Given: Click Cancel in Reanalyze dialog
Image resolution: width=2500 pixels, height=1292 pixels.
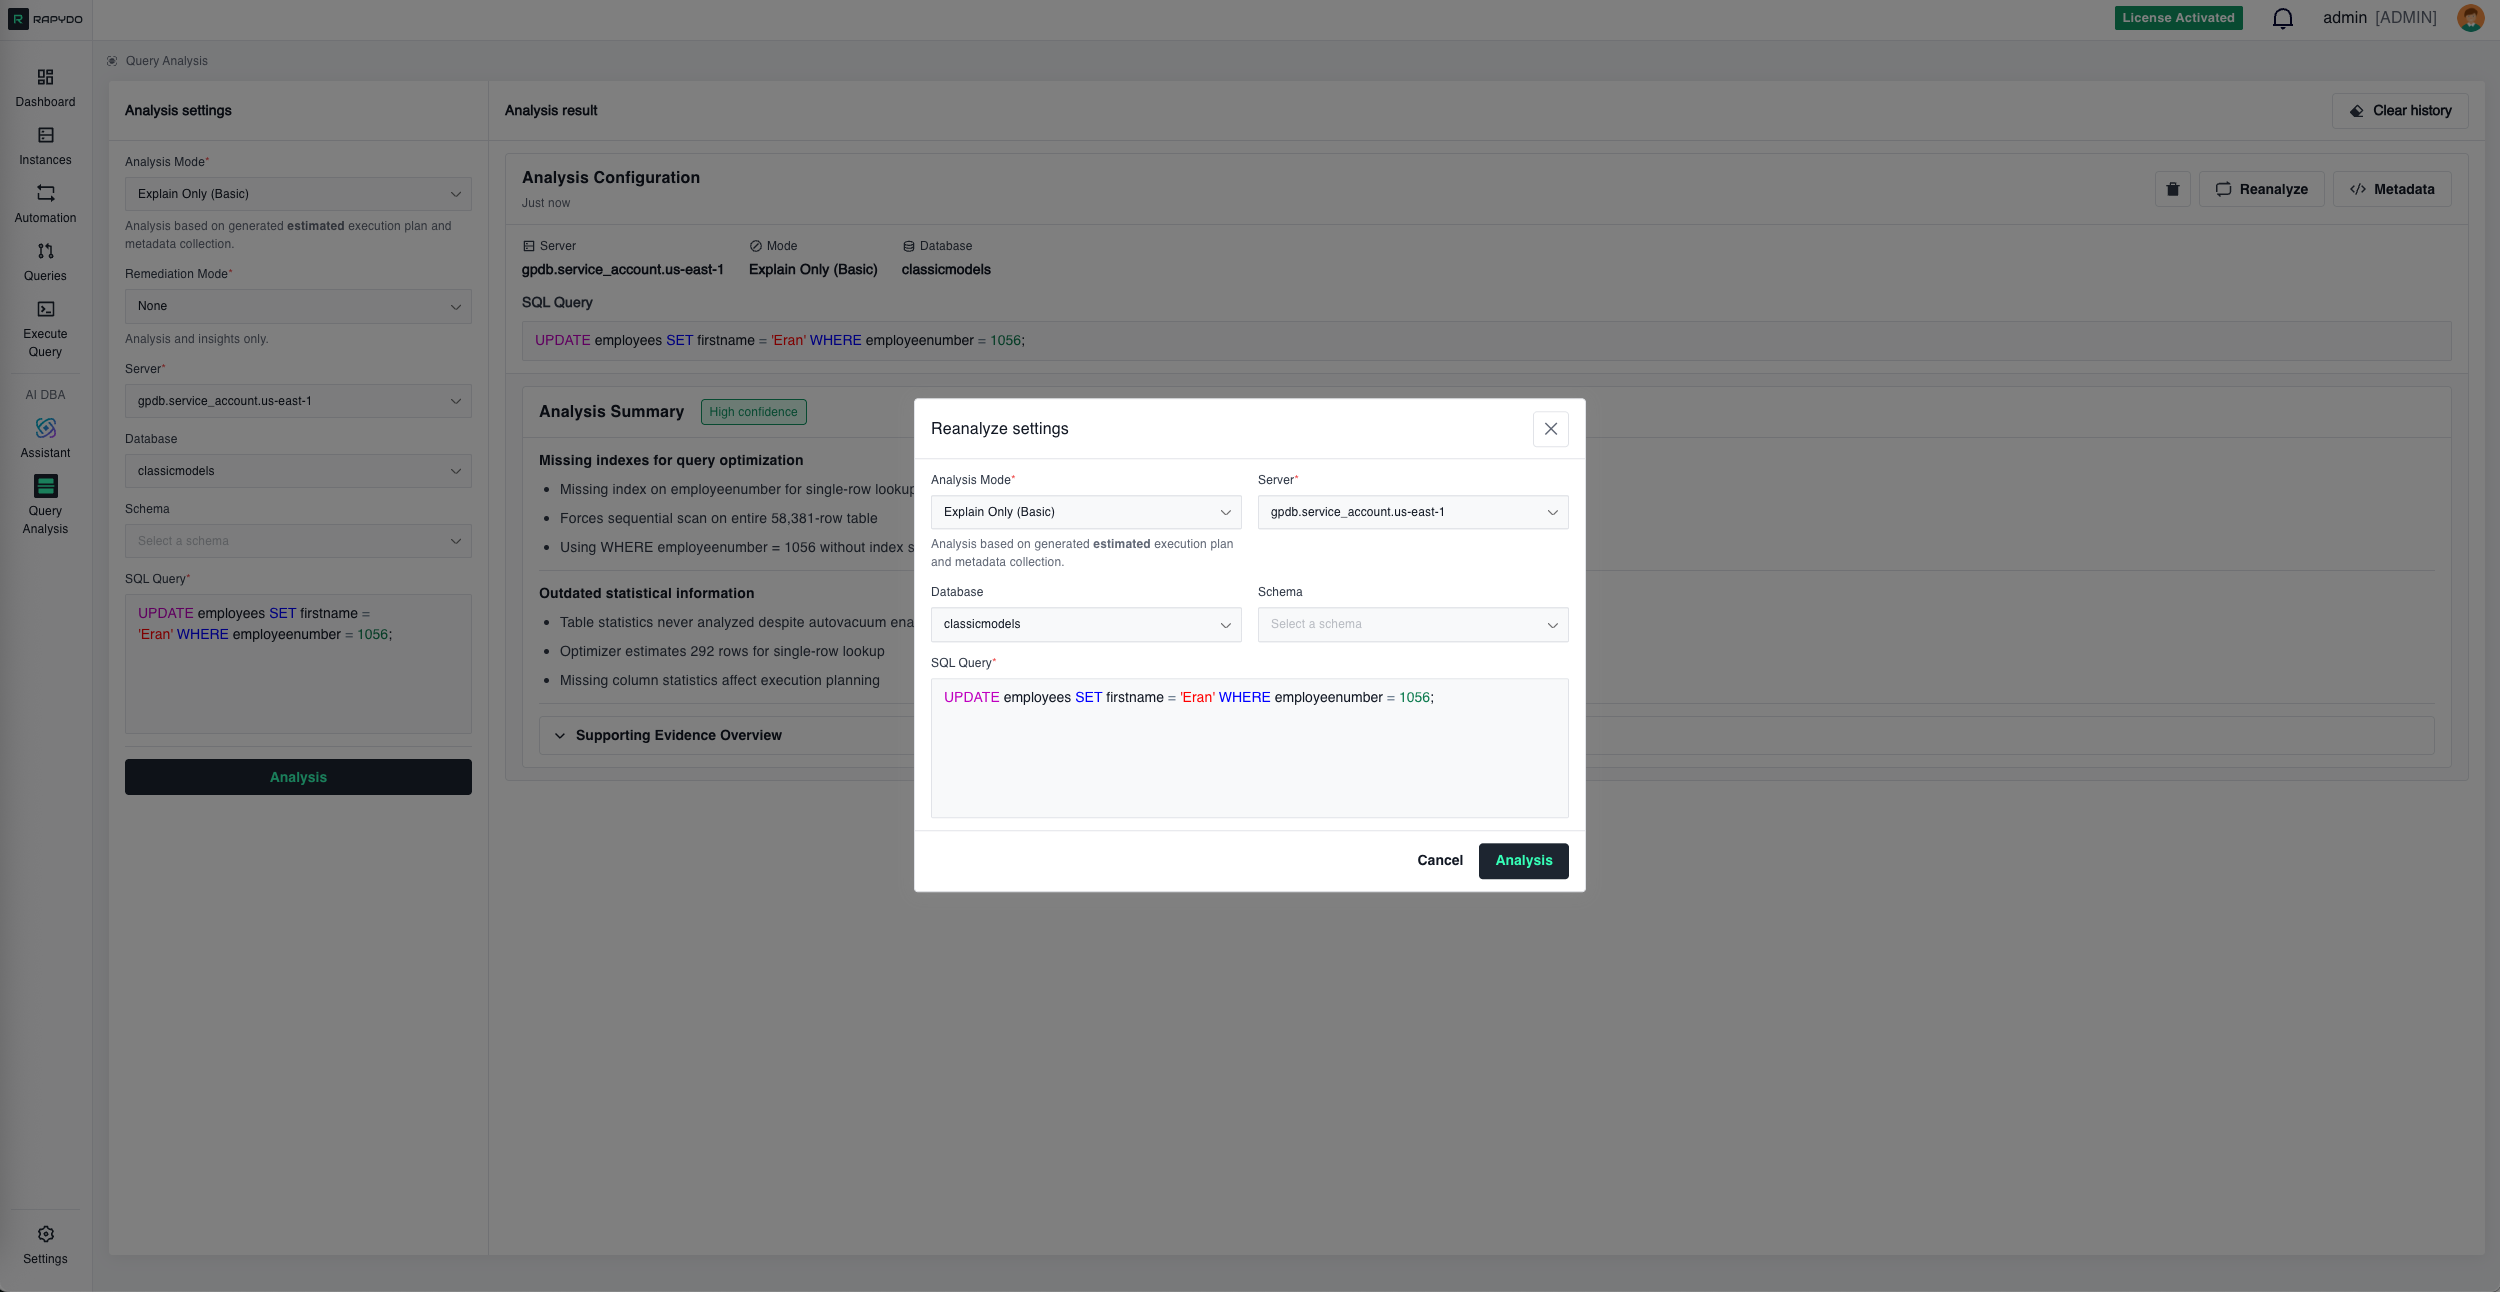Looking at the screenshot, I should pos(1439,861).
